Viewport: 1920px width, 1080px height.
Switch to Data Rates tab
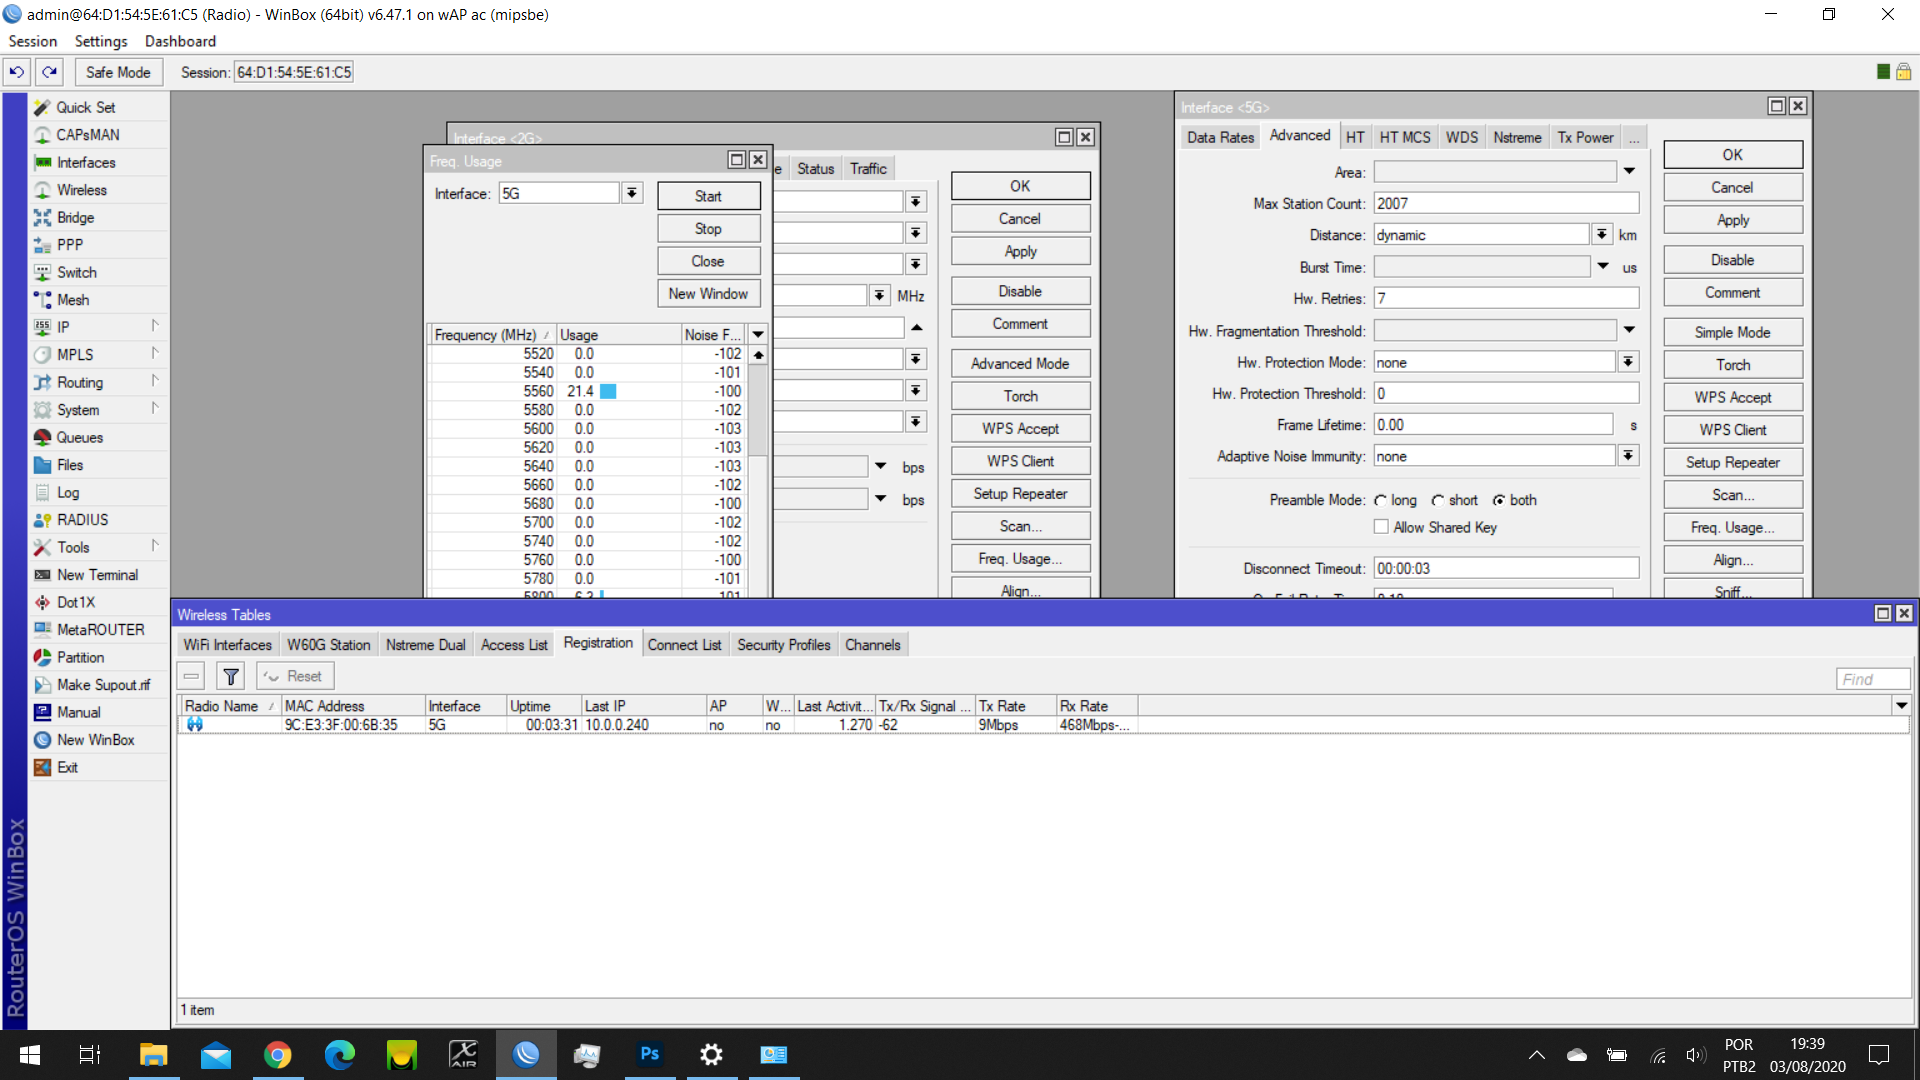point(1220,137)
